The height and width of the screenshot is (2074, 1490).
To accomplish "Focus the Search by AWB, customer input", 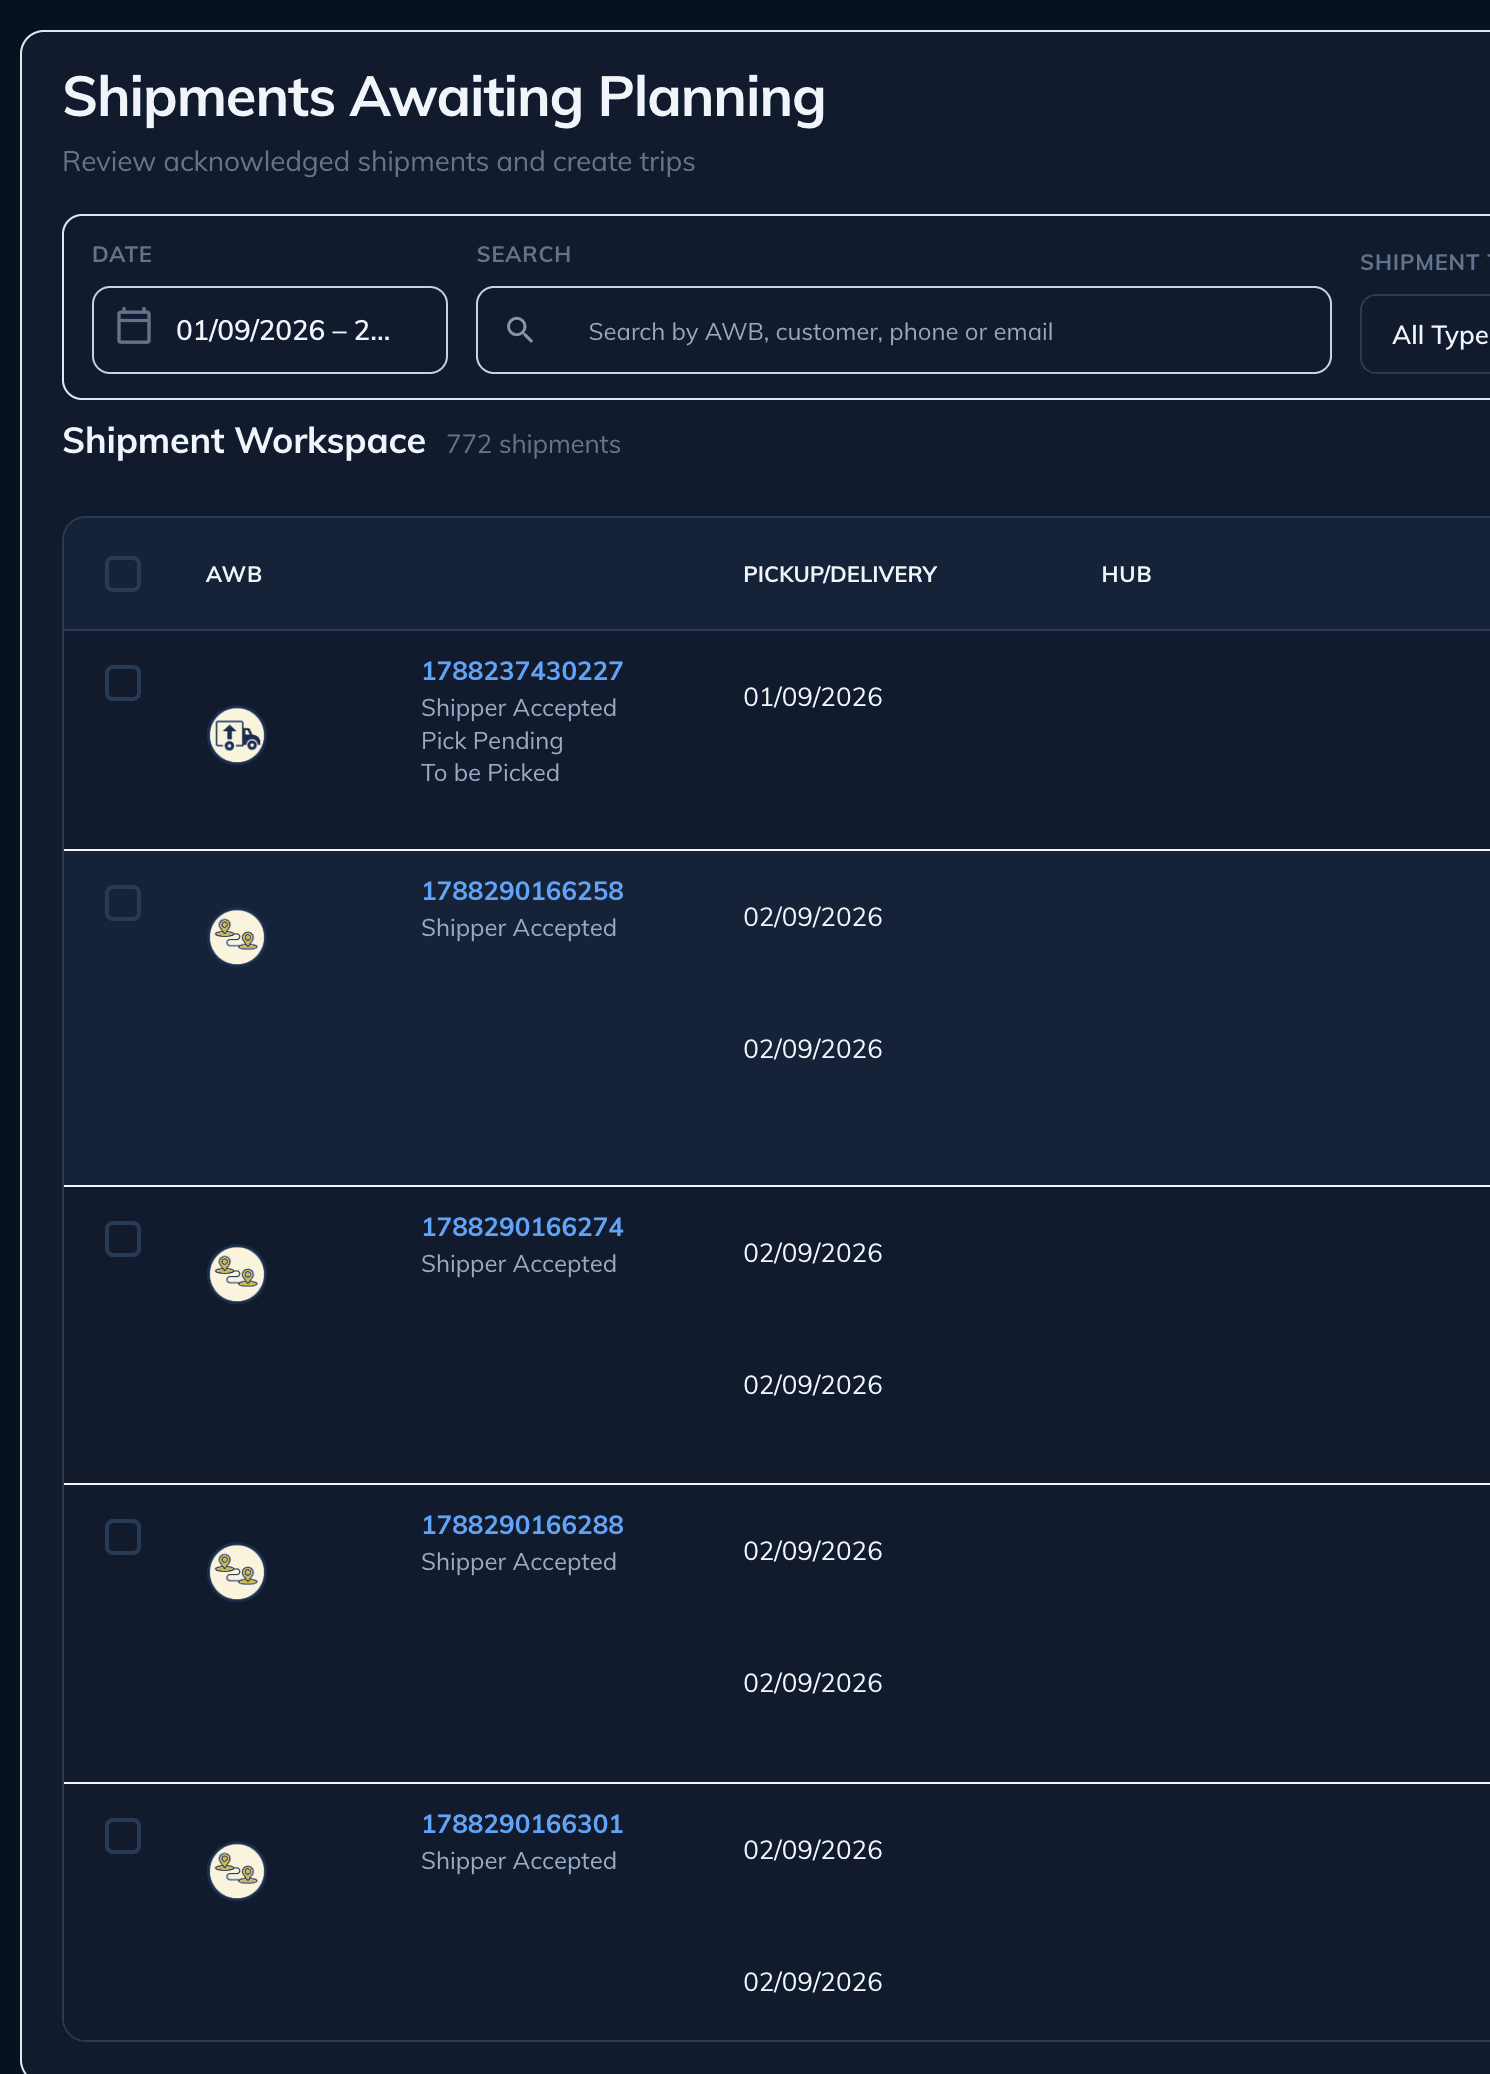I will (x=904, y=330).
